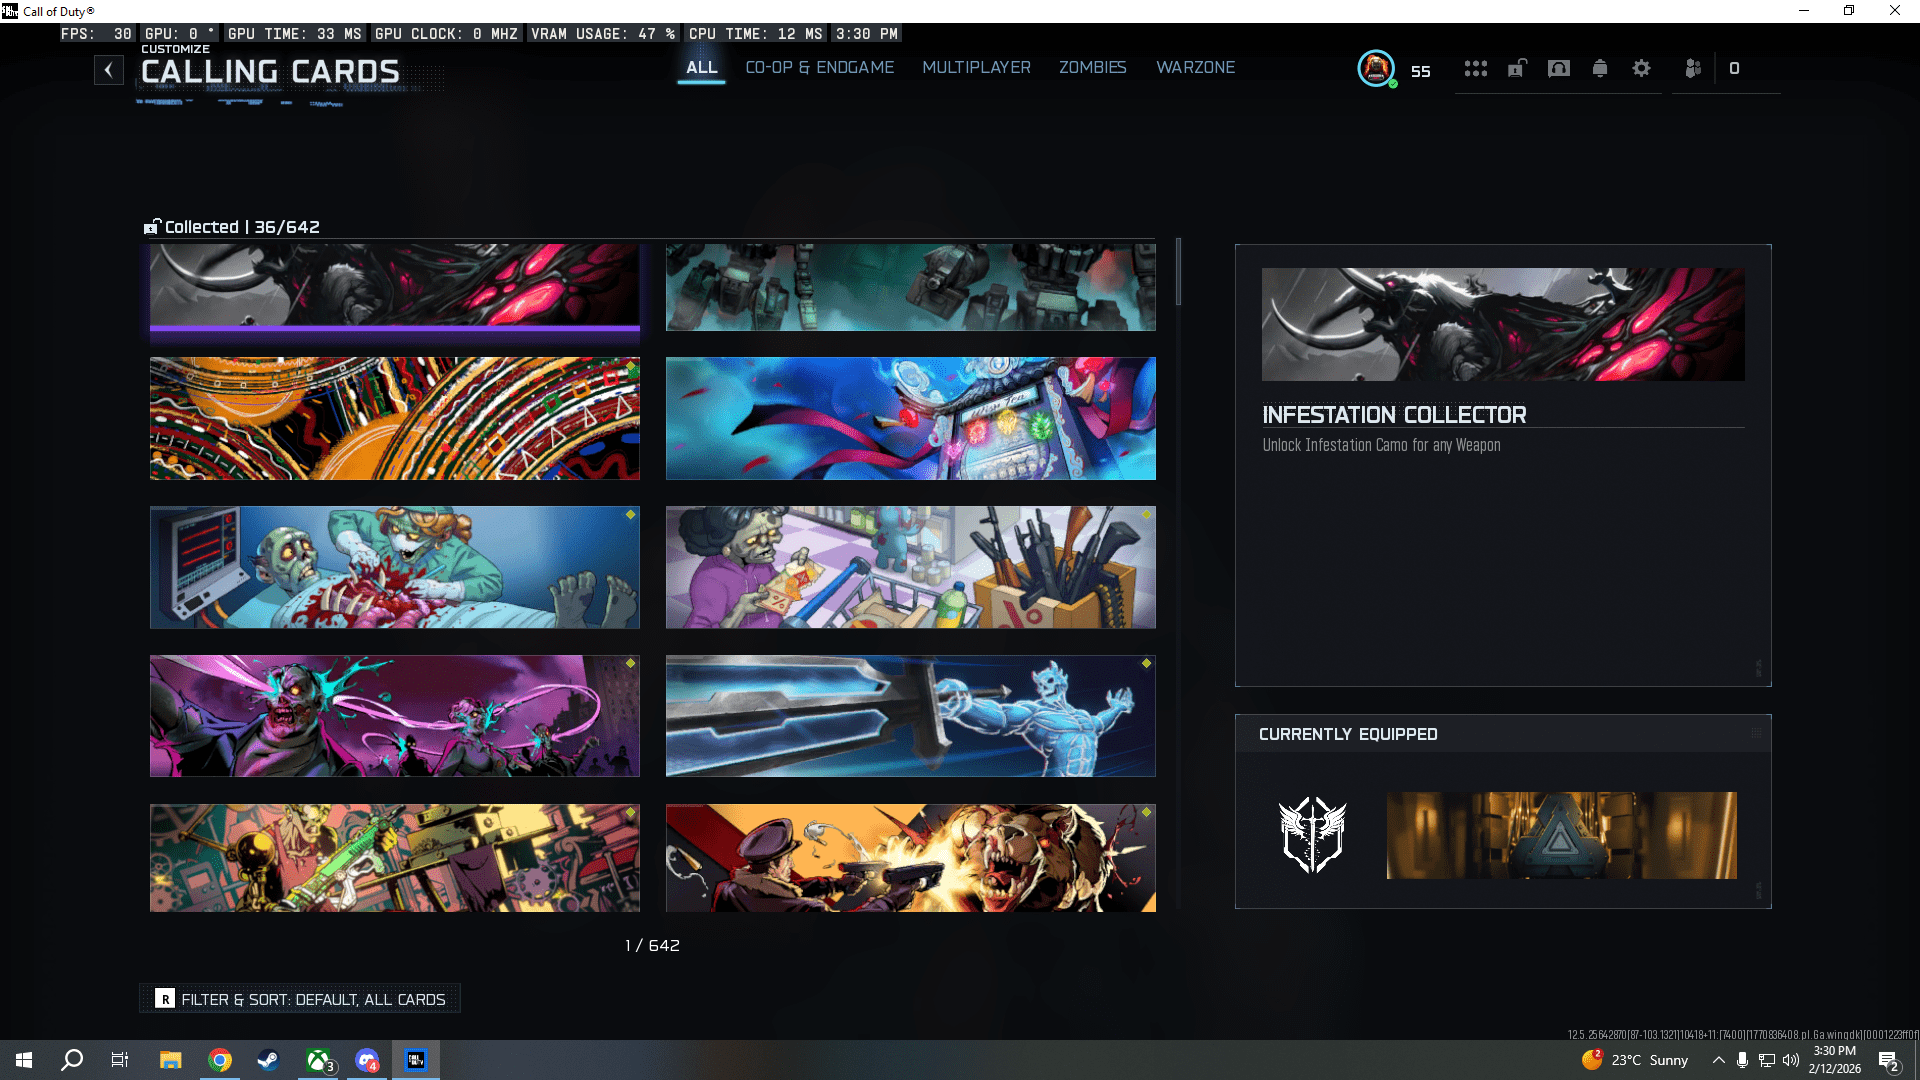
Task: Open the player profile avatar
Action: tap(1376, 69)
